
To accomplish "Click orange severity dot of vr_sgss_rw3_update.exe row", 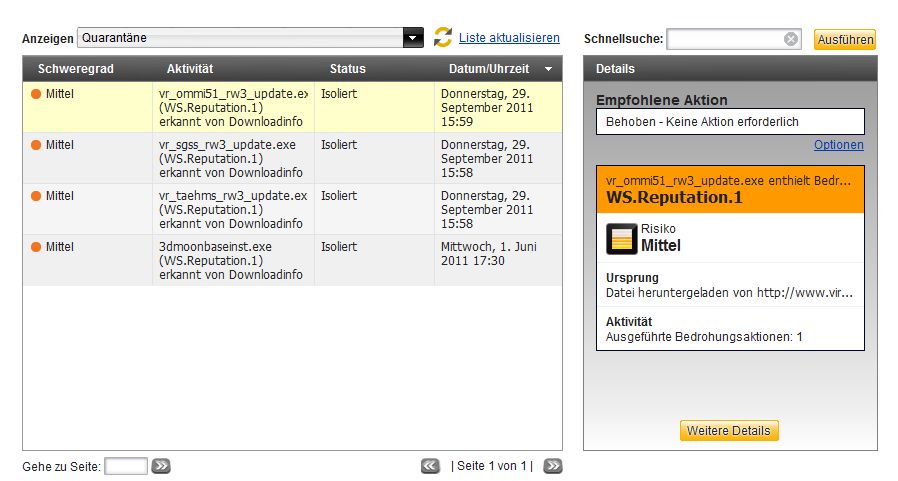I will click(x=36, y=145).
